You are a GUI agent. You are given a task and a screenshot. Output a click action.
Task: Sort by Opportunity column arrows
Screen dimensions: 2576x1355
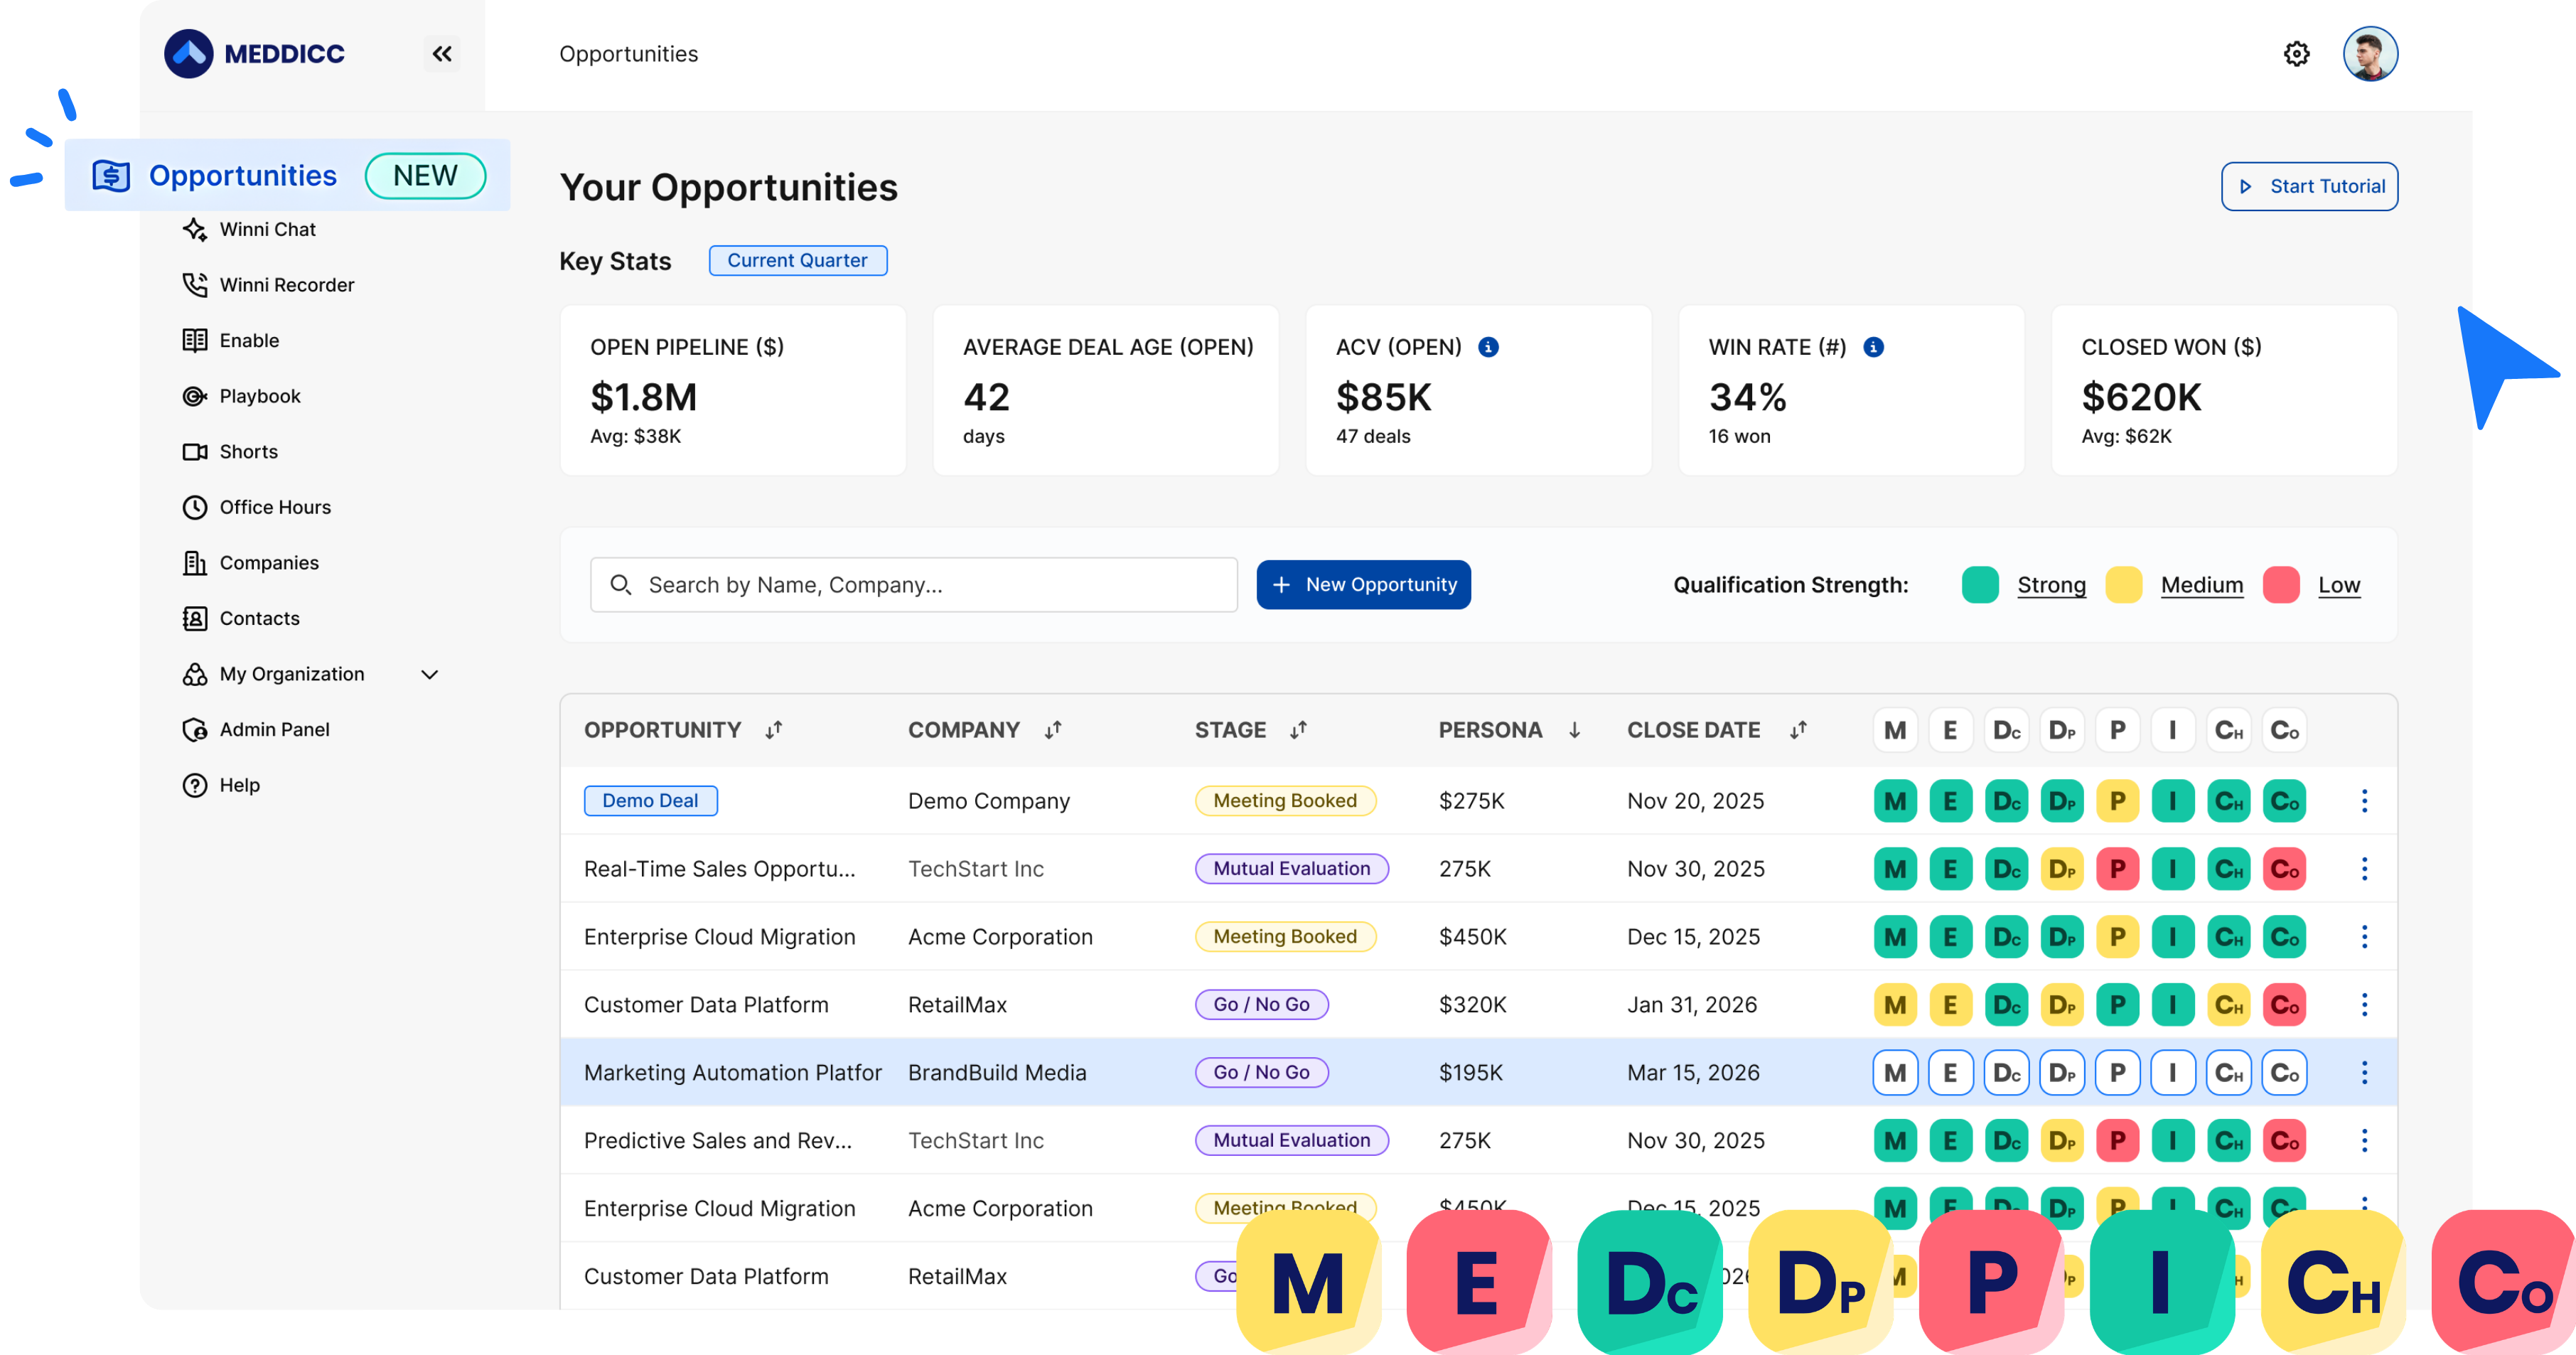(x=773, y=731)
